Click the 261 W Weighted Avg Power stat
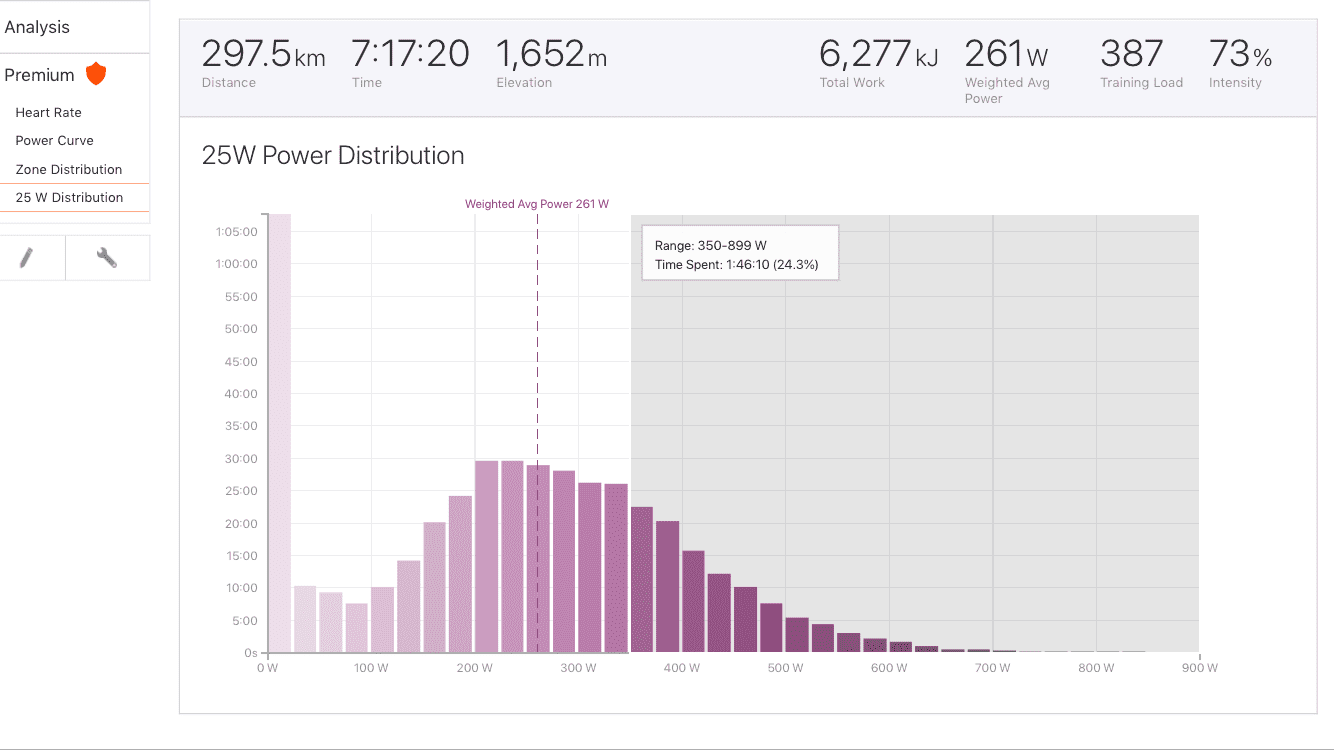1334x750 pixels. [1007, 70]
